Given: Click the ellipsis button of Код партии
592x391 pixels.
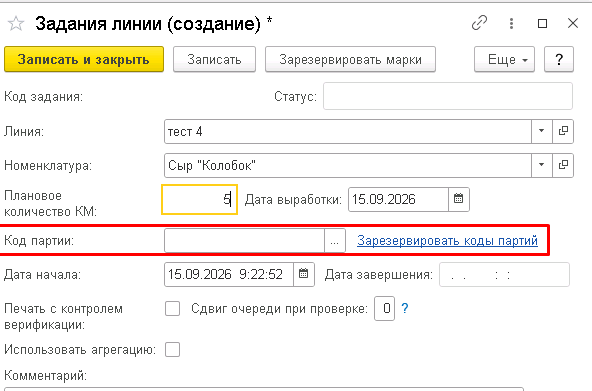Looking at the screenshot, I should 335,240.
